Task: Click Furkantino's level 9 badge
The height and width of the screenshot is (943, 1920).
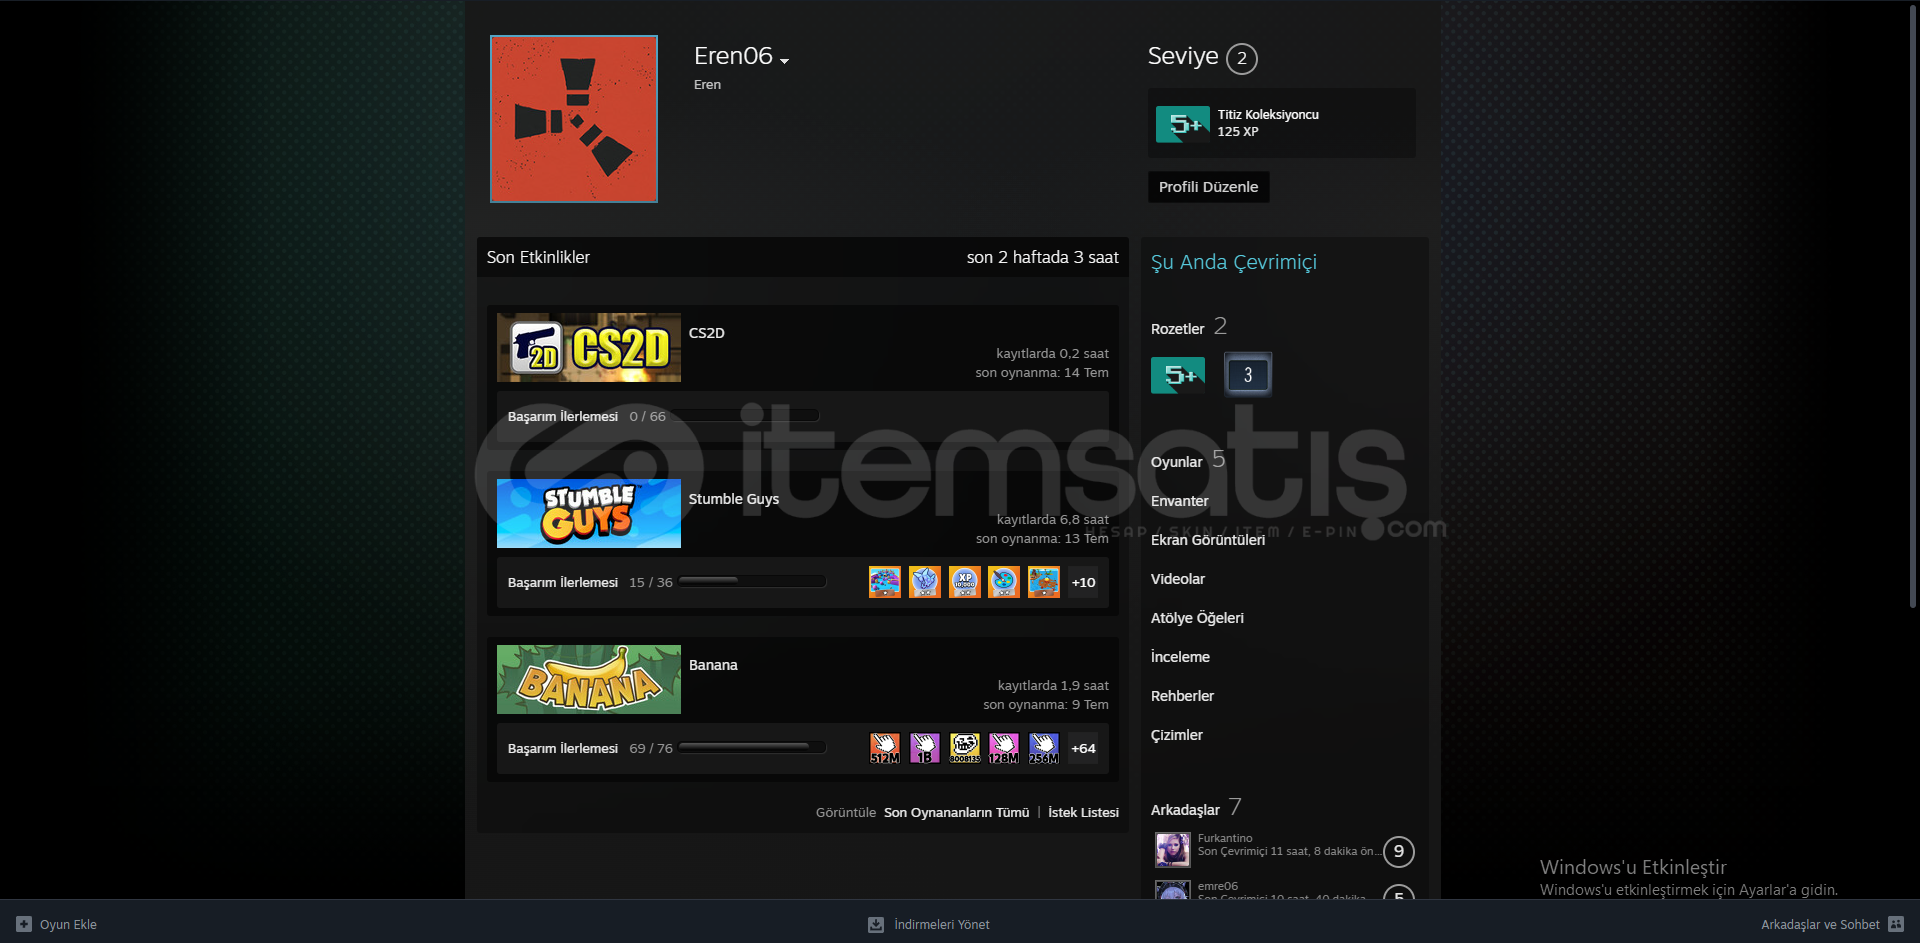Action: click(x=1399, y=851)
